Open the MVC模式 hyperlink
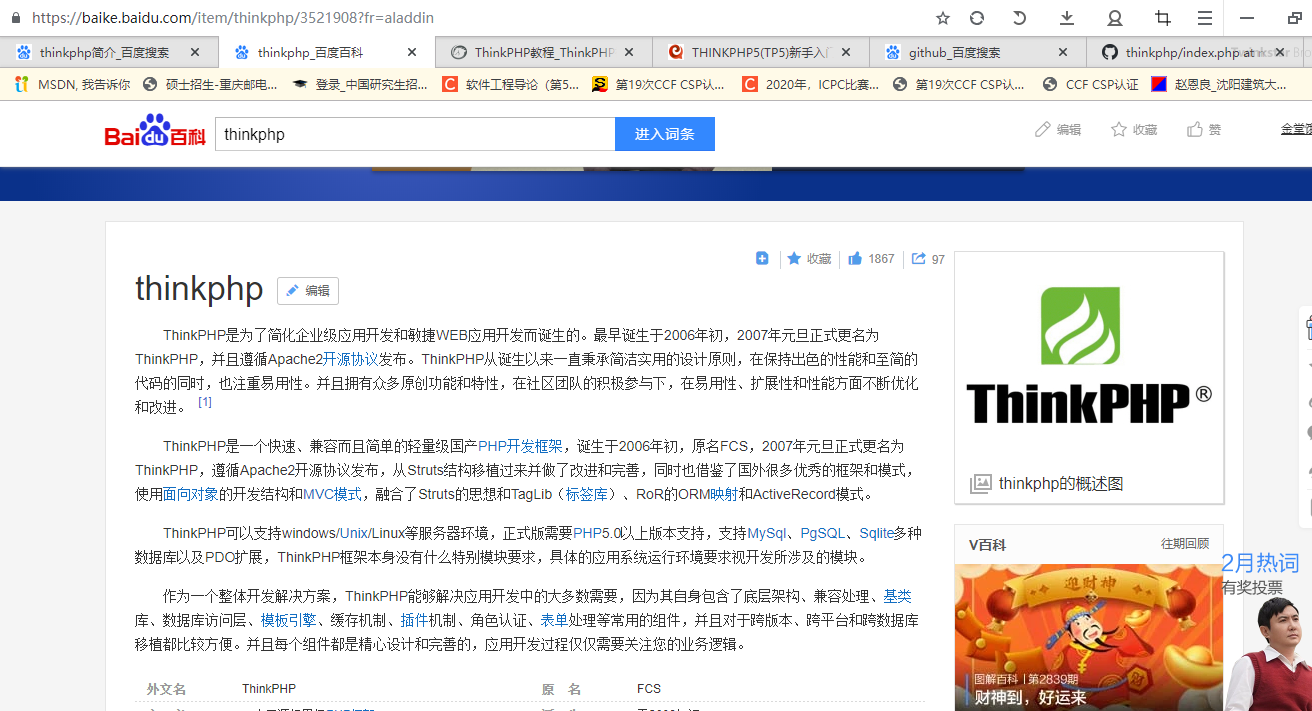1312x711 pixels. tap(332, 494)
